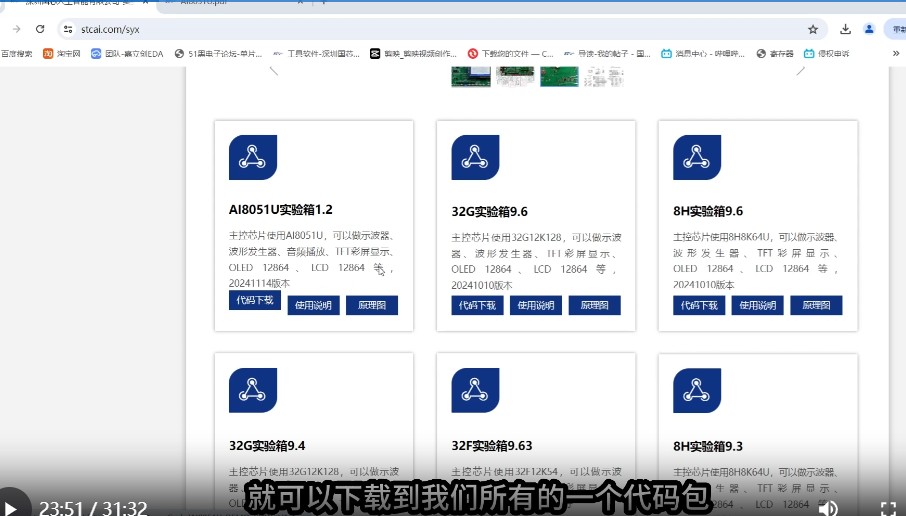This screenshot has width=906, height=516.
Task: Click the 32G实验箱9.4 title
Action: (267, 446)
